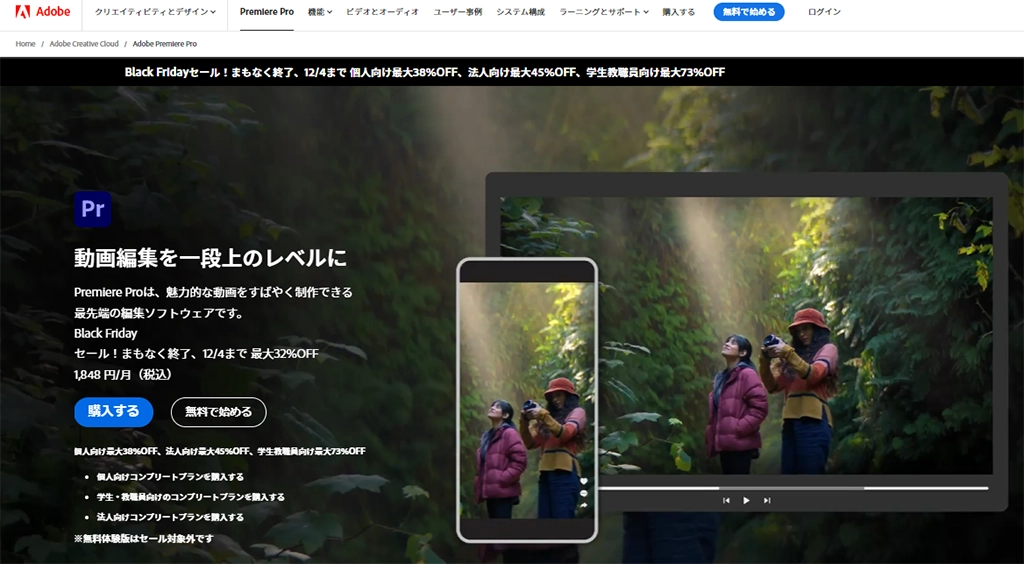Screen dimensions: 1024x564
Task: Open 学生・教職員向けのコンプリートプランを購入する link
Action: point(191,497)
